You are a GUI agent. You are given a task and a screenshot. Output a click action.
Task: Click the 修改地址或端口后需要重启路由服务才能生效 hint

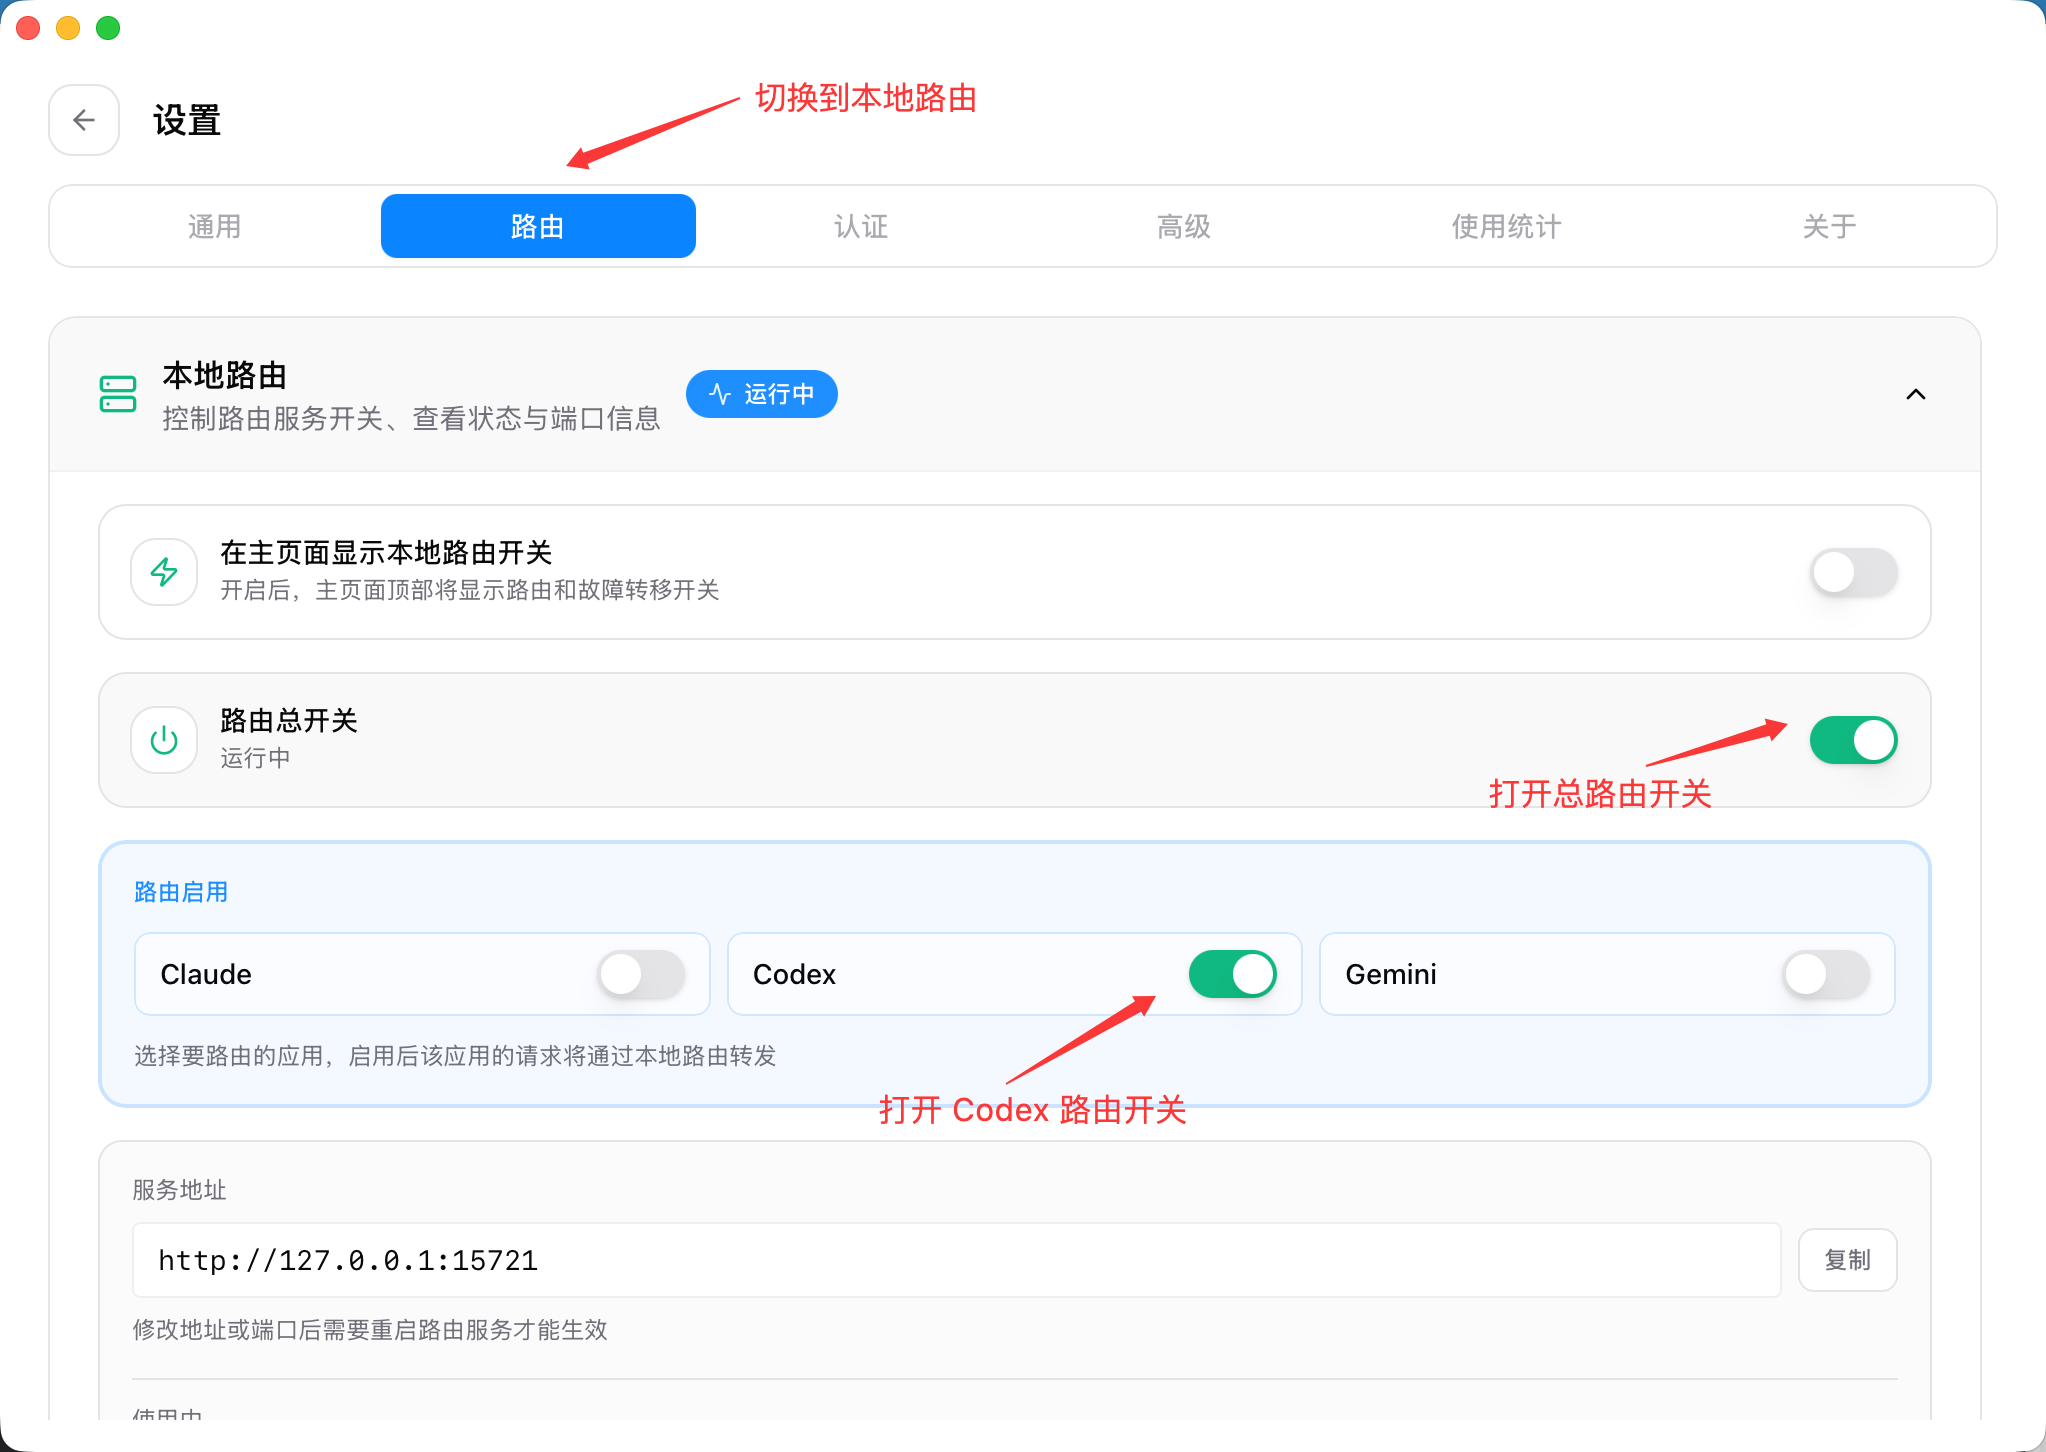370,1330
